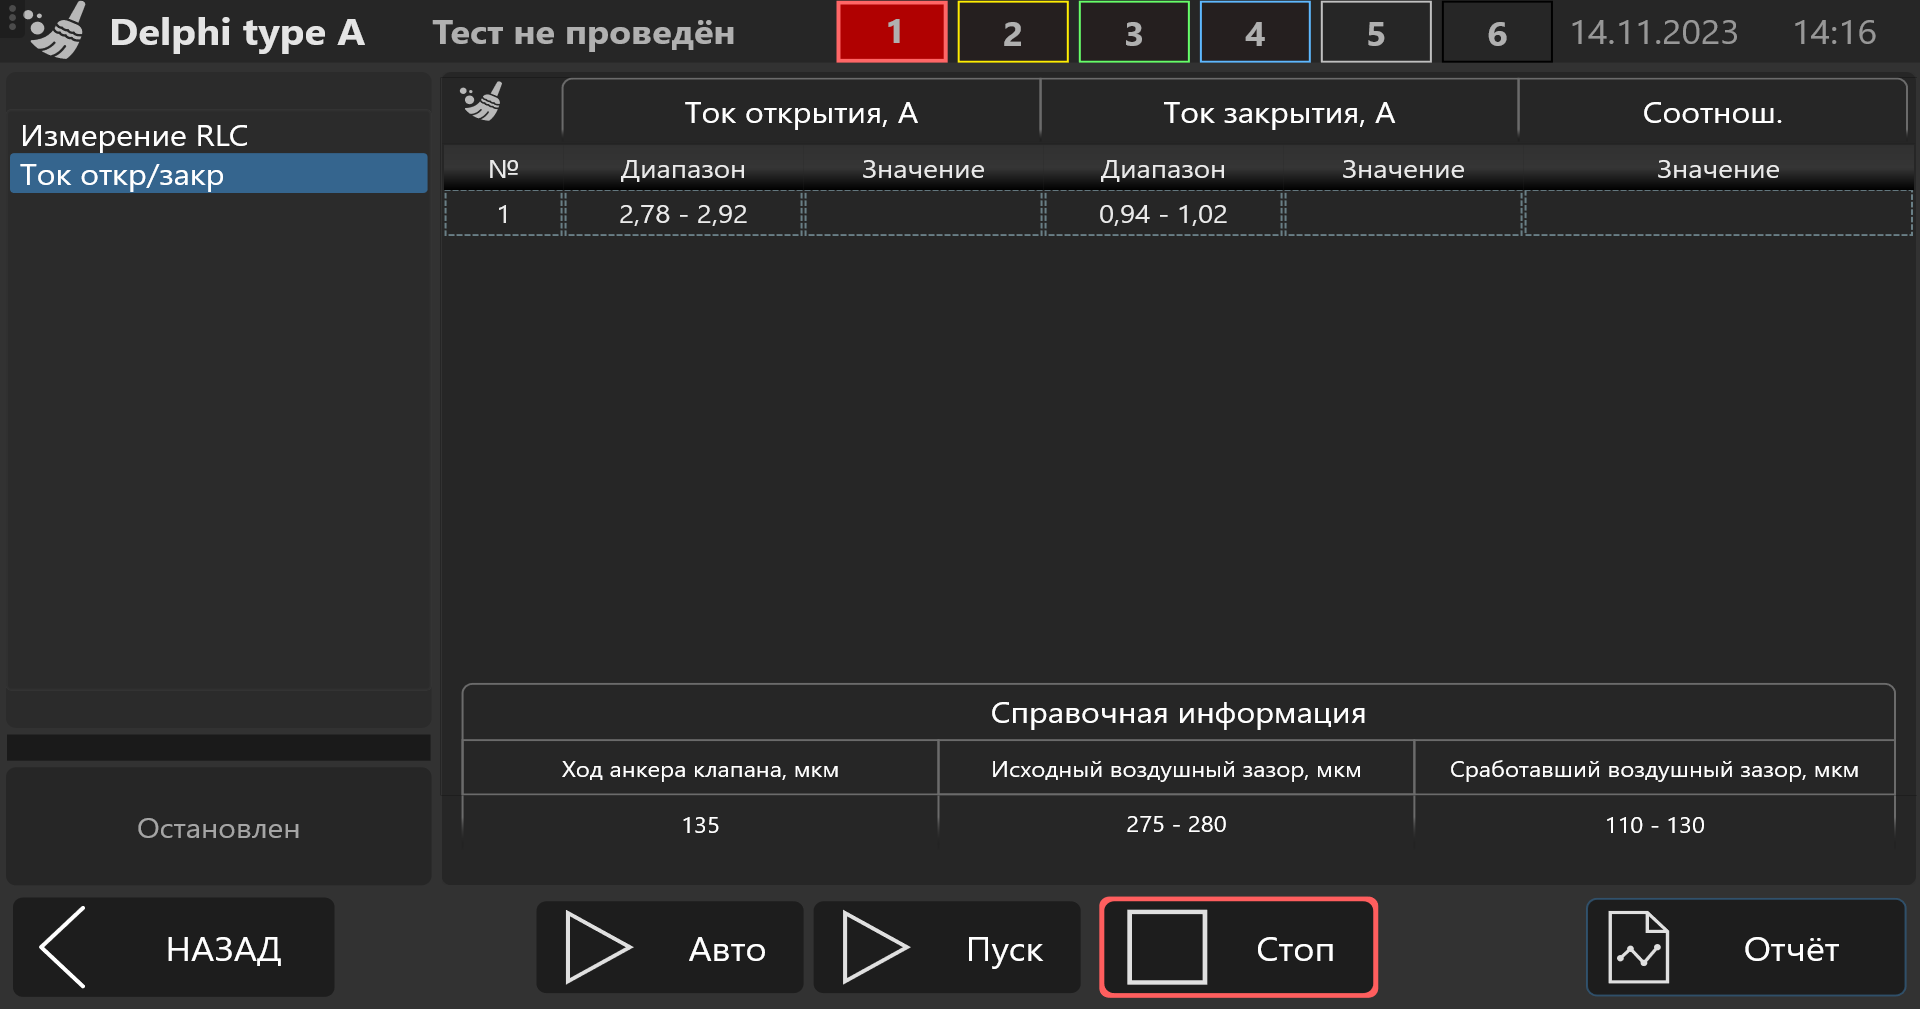Click the clock showing 14:16
Image resolution: width=1920 pixels, height=1009 pixels.
[x=1834, y=32]
